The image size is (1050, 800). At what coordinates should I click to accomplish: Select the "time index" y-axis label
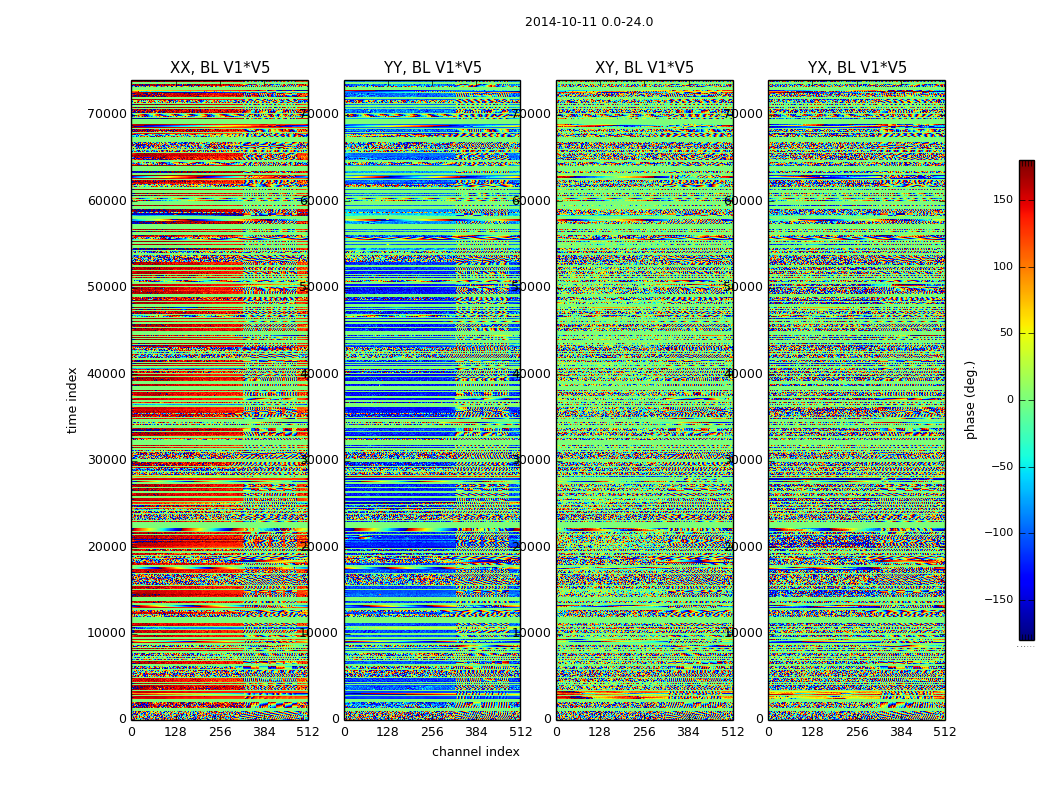[72, 400]
